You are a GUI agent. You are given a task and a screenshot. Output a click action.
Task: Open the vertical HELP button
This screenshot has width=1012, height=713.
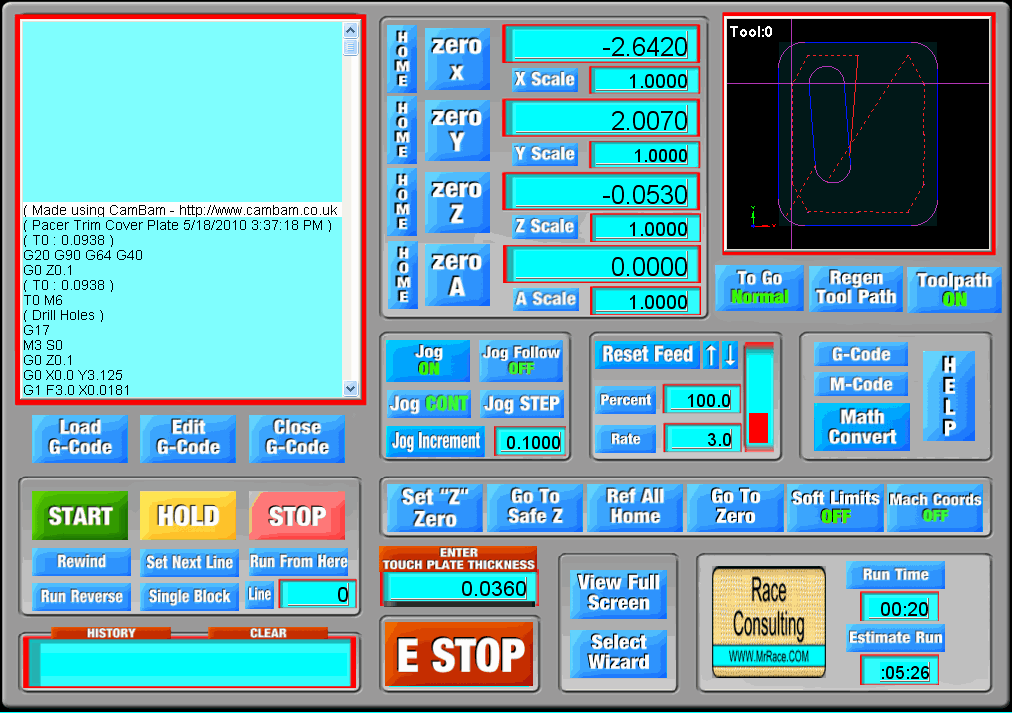click(948, 396)
